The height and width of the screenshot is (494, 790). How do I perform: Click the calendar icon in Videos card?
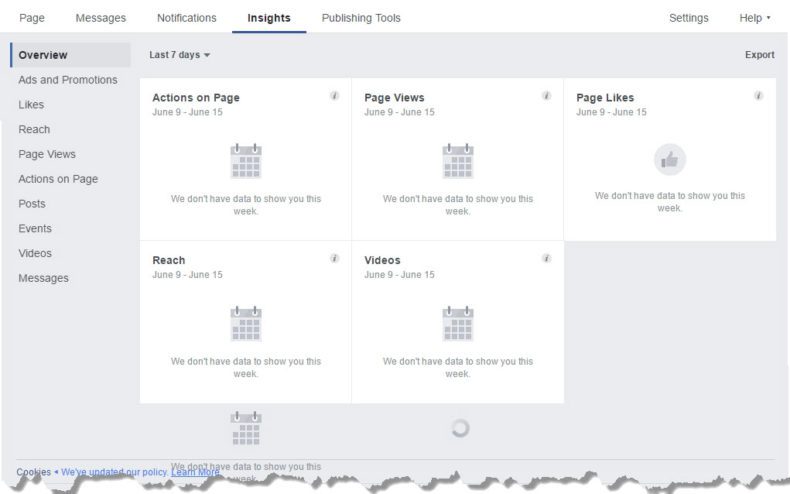[x=458, y=324]
